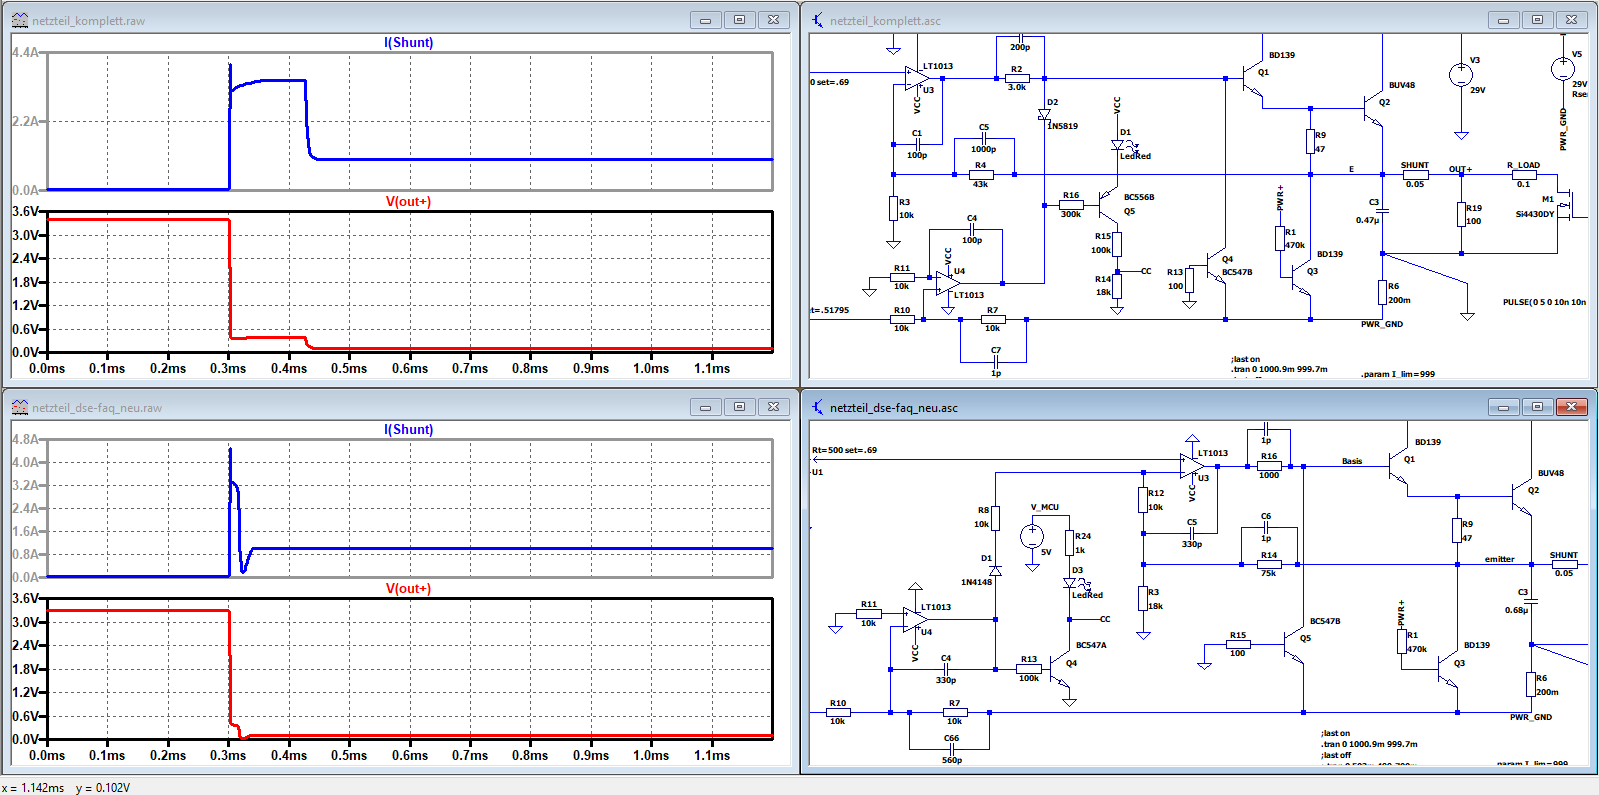The width and height of the screenshot is (1599, 795).
Task: Select the 1N5819 Schottky diode D2
Action: point(1044,115)
